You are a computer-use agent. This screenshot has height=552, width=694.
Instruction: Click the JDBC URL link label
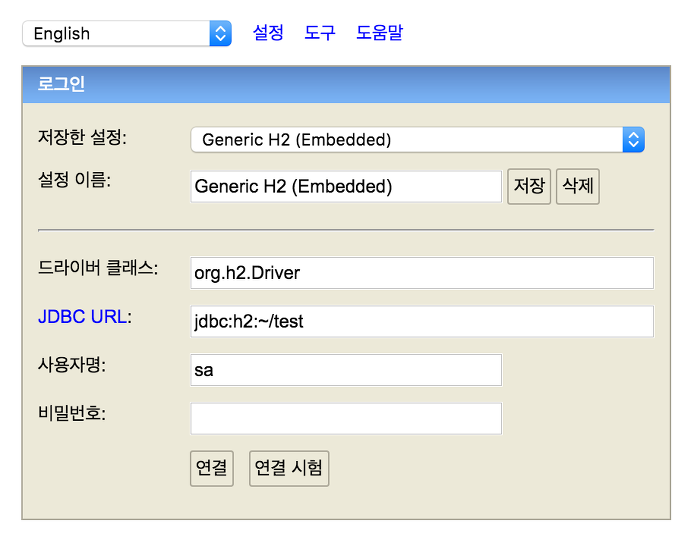click(x=82, y=317)
